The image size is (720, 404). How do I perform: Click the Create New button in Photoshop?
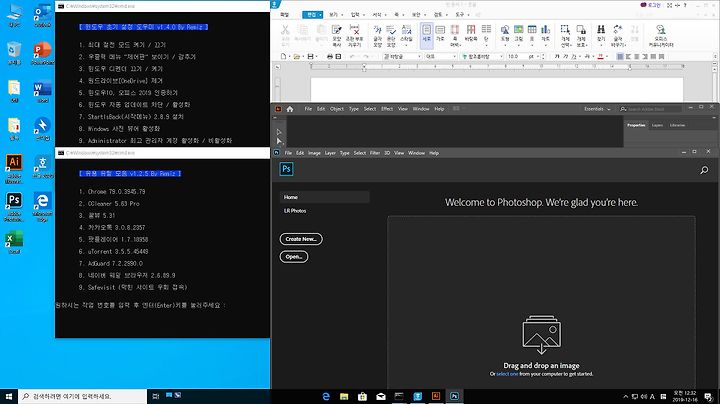point(301,239)
